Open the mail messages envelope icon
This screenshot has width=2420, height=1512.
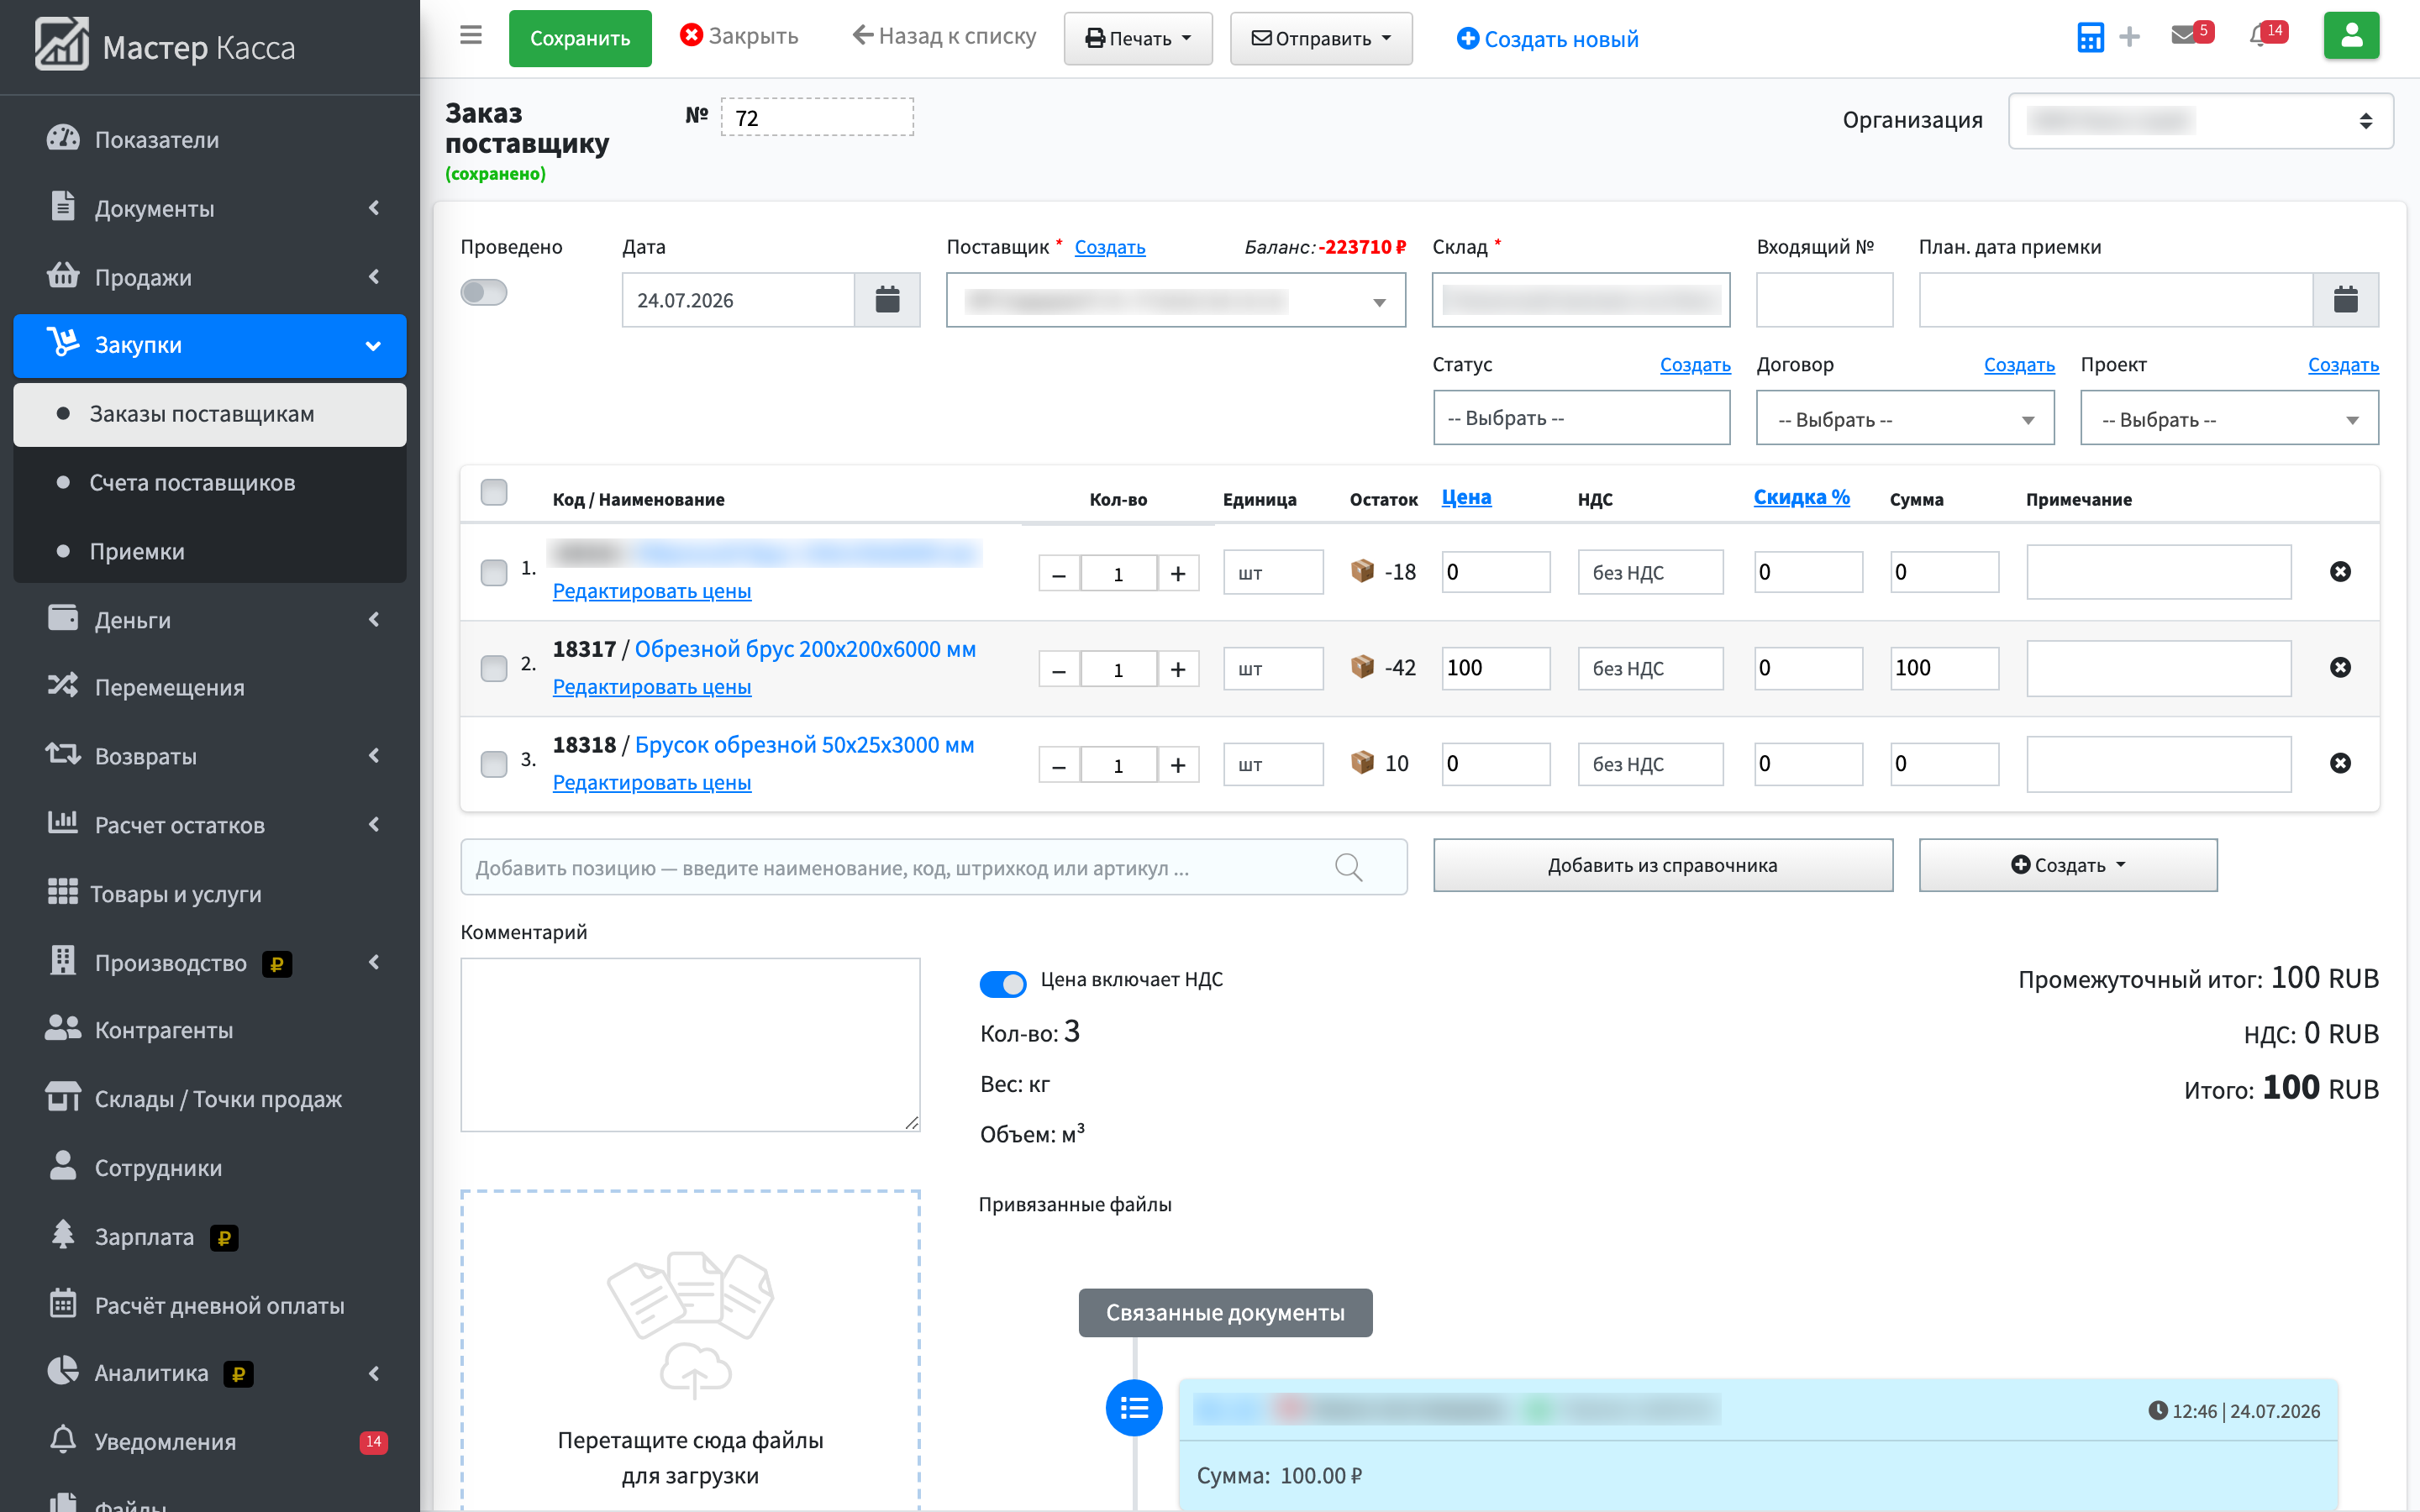[2184, 36]
